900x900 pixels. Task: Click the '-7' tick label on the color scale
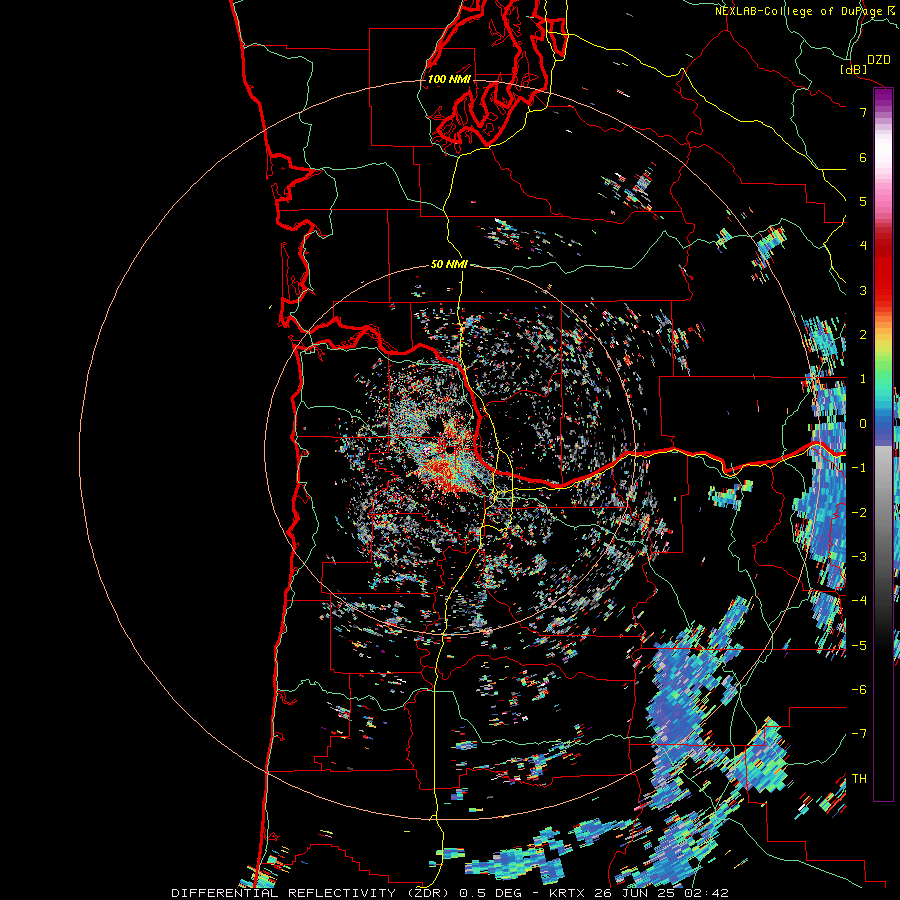pyautogui.click(x=859, y=734)
